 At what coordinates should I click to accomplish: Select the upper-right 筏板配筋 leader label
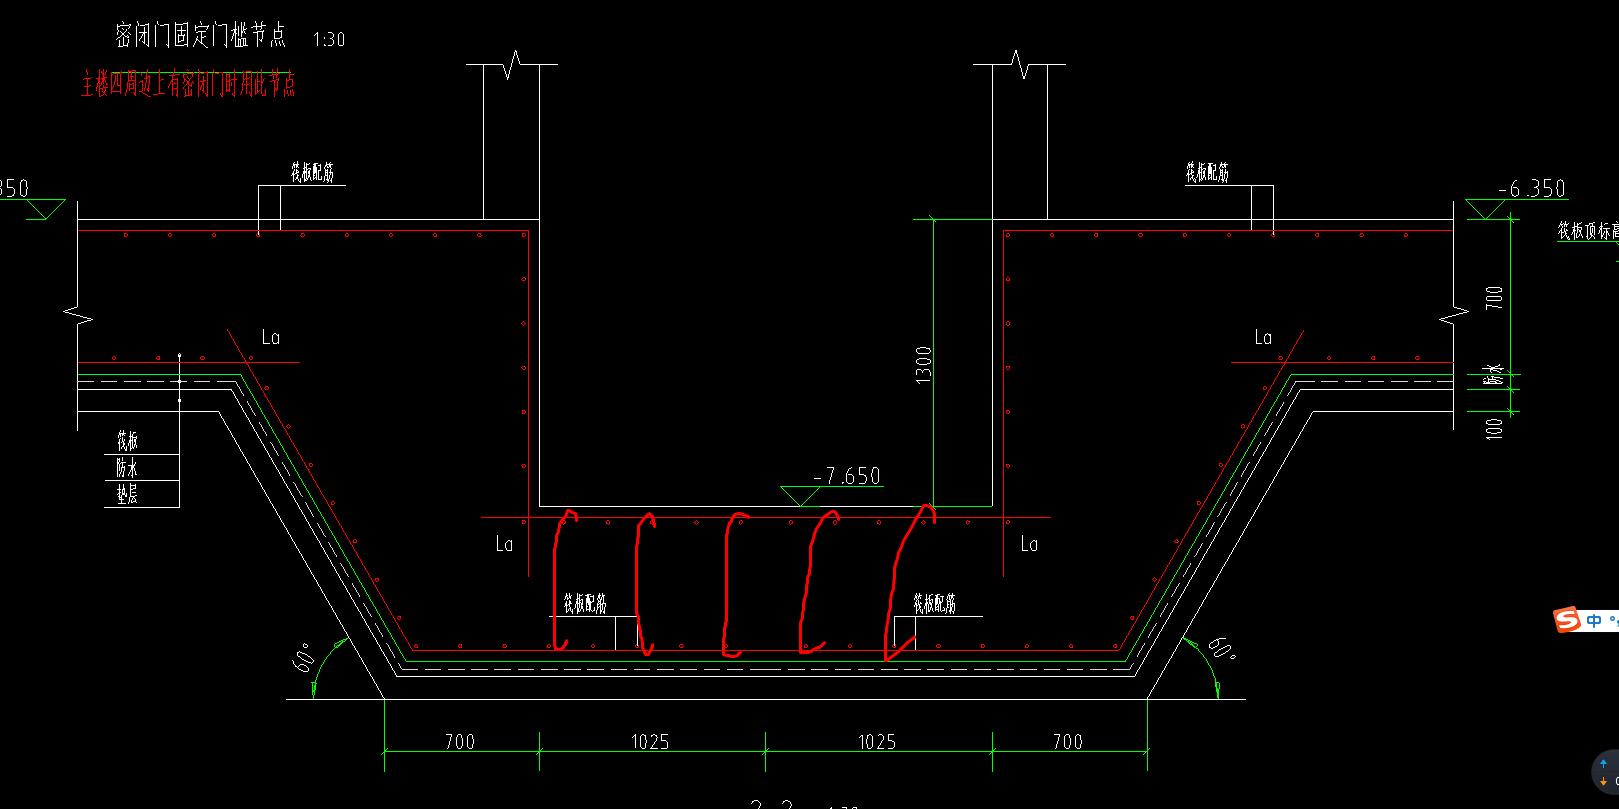[x=1207, y=173]
